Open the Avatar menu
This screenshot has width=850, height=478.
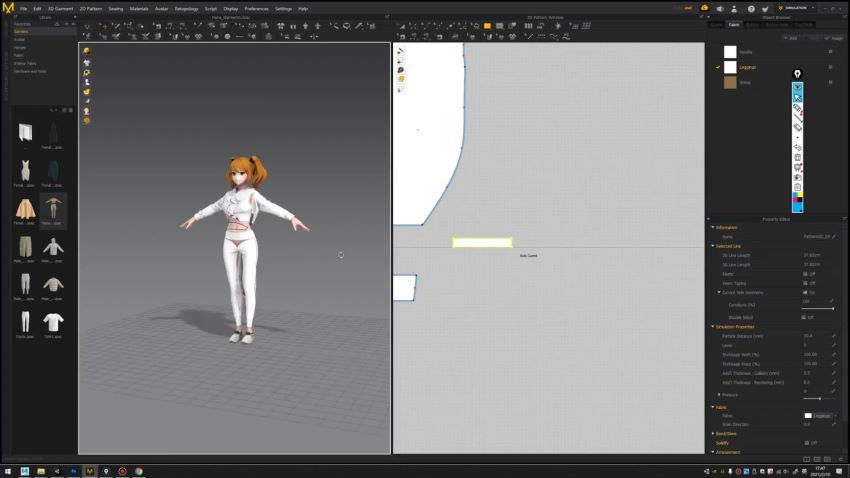162,9
